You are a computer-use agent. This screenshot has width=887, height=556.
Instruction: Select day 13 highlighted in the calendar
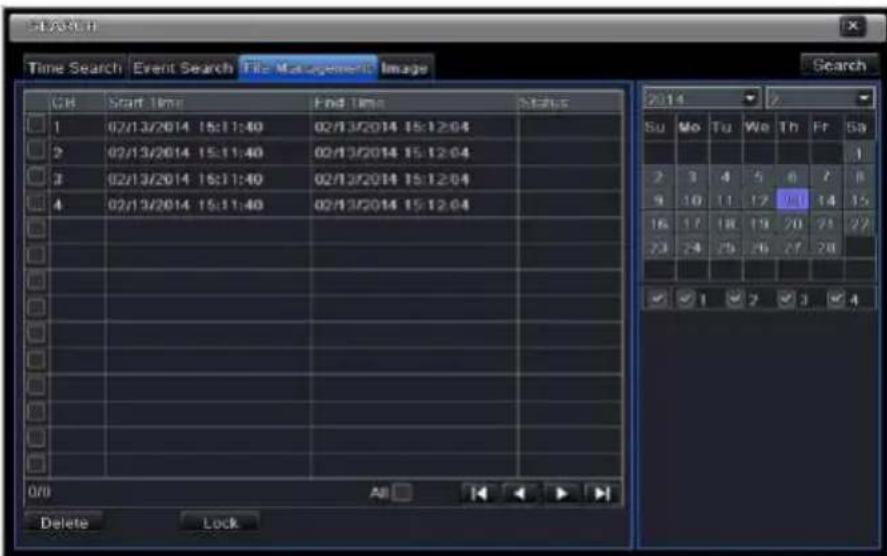point(793,200)
